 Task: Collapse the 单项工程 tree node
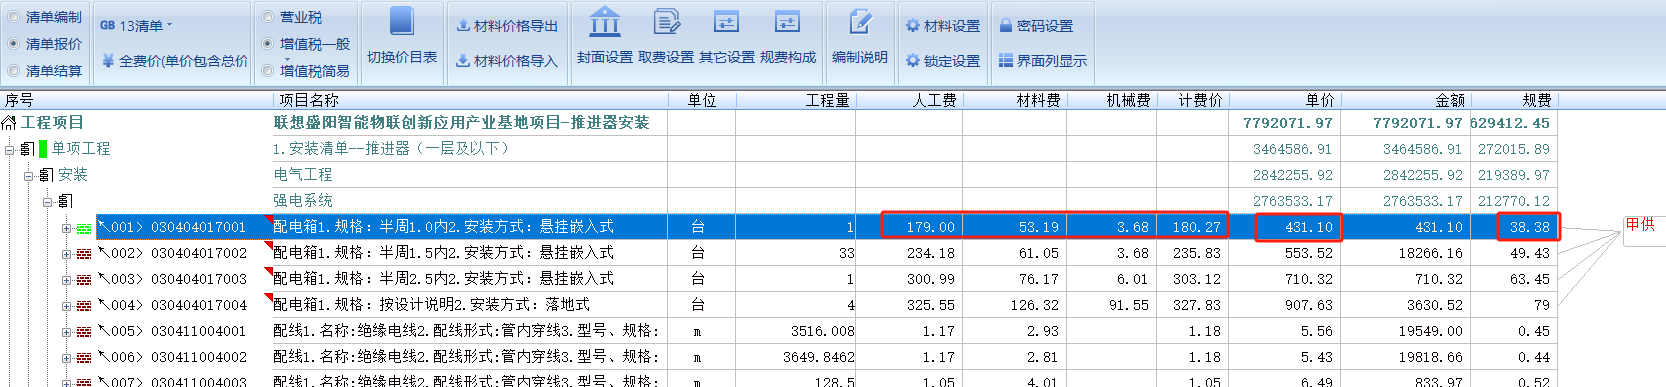click(x=9, y=149)
